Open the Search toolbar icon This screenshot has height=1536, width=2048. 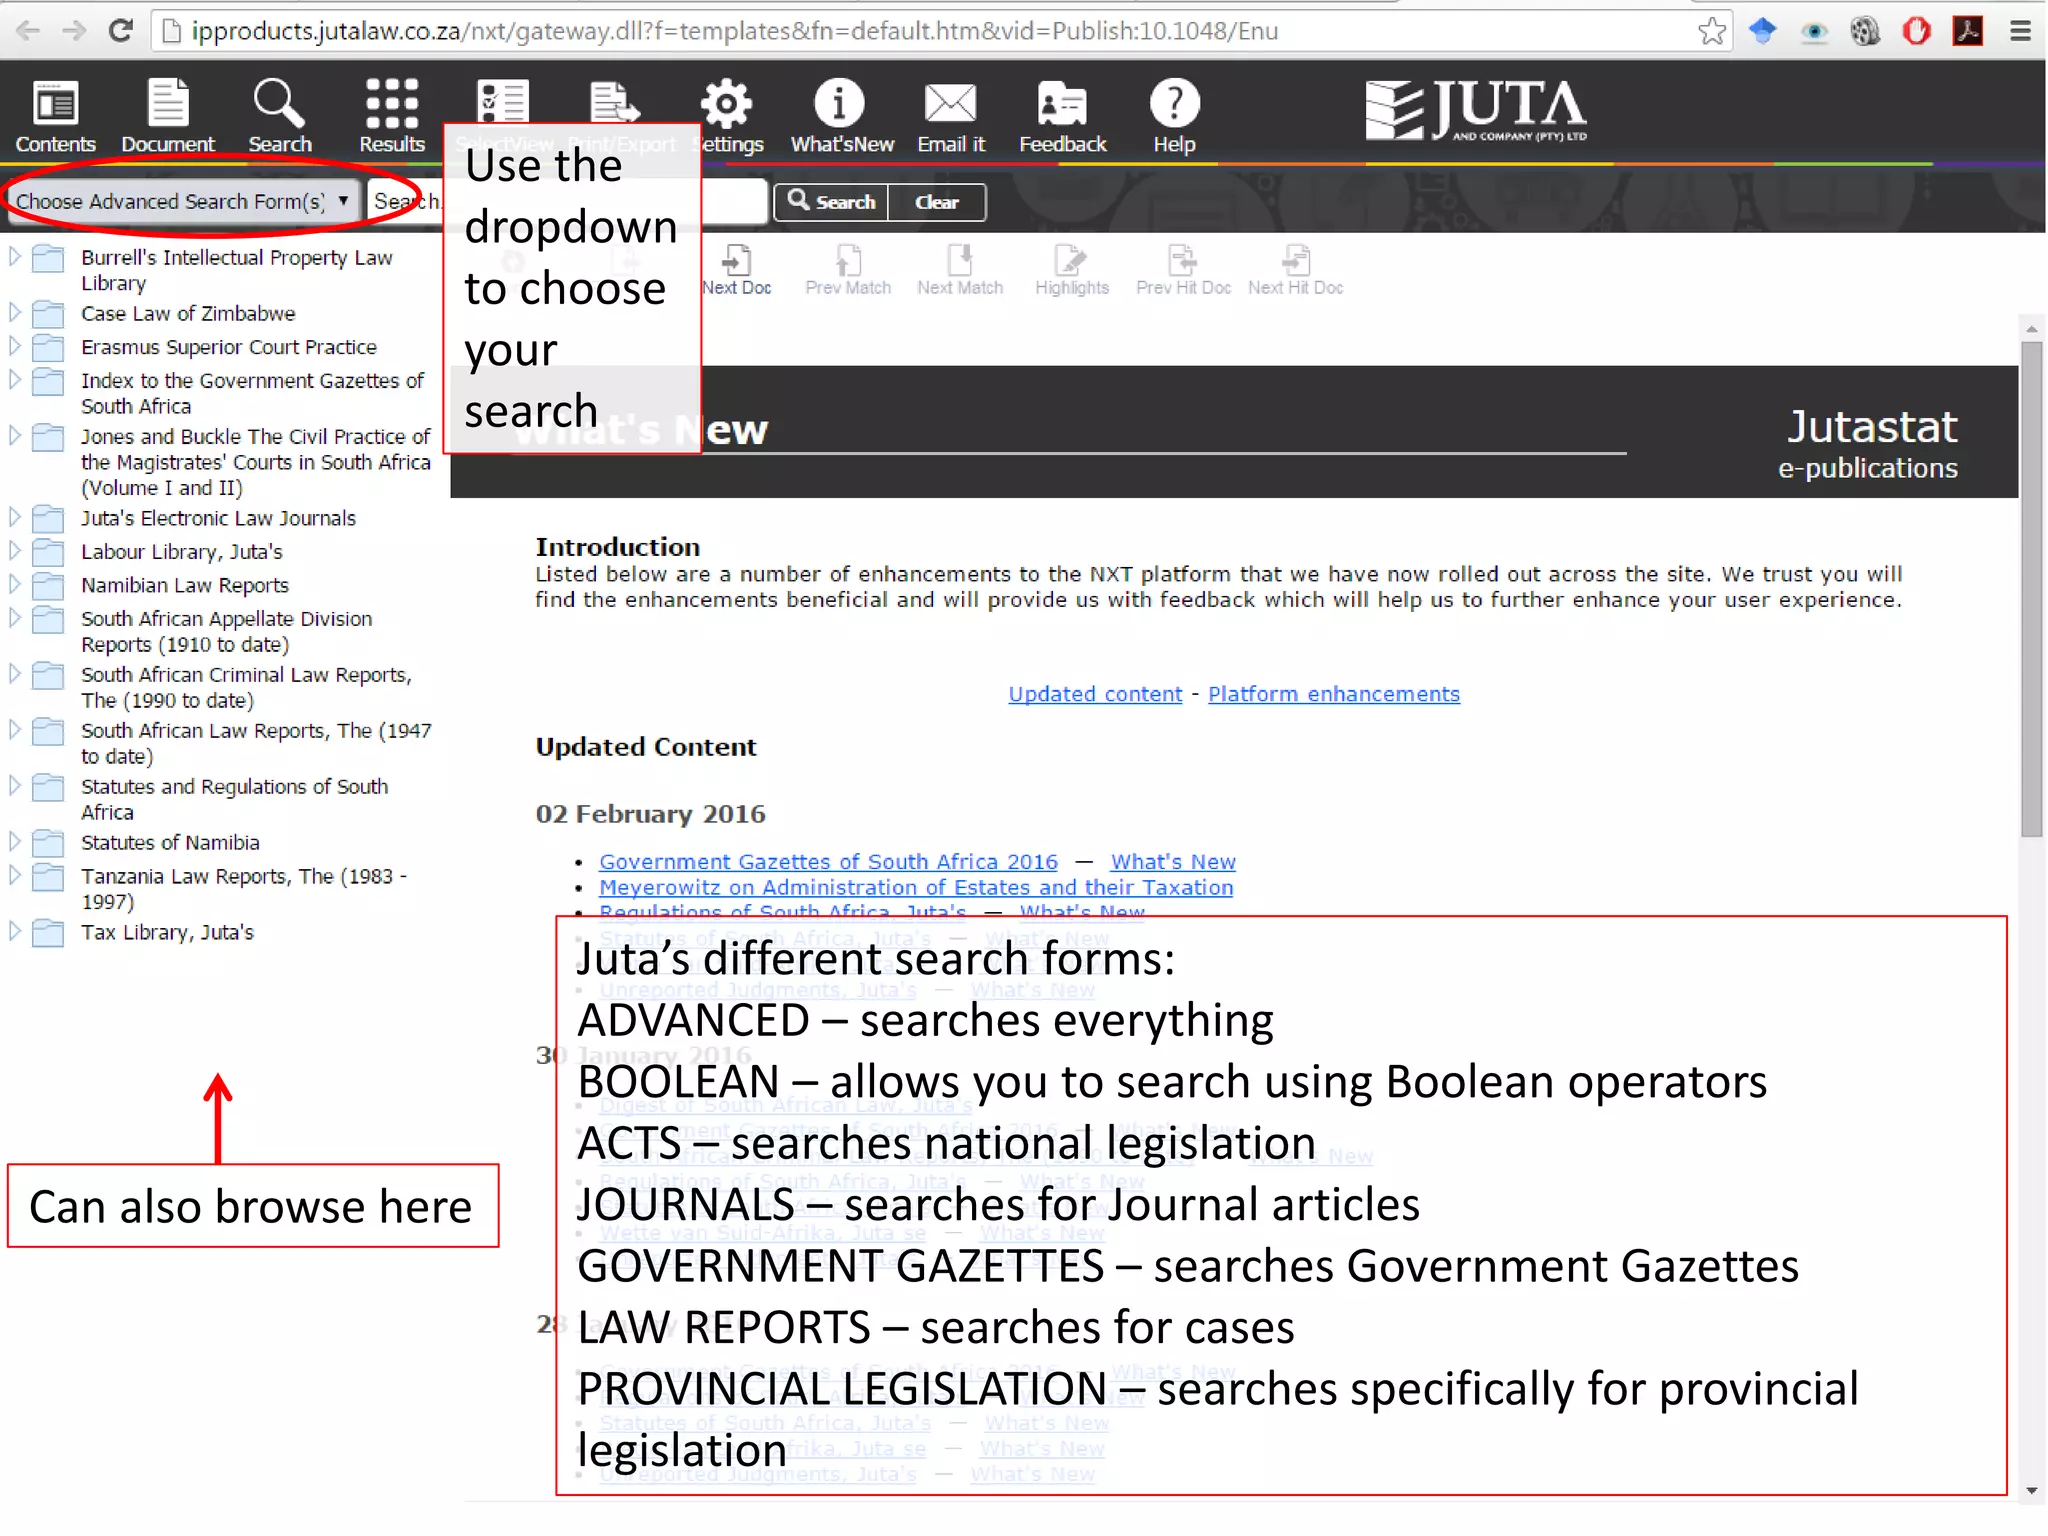pyautogui.click(x=279, y=116)
